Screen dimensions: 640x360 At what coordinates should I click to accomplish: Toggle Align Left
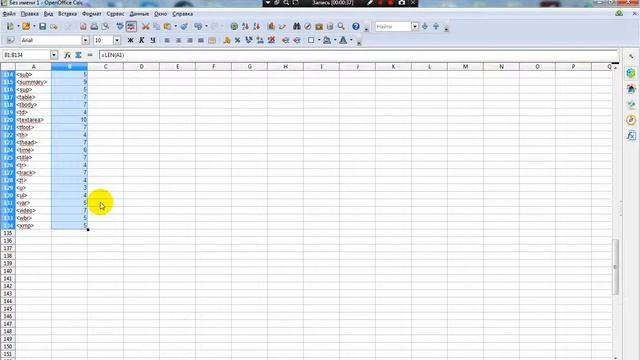click(x=167, y=40)
